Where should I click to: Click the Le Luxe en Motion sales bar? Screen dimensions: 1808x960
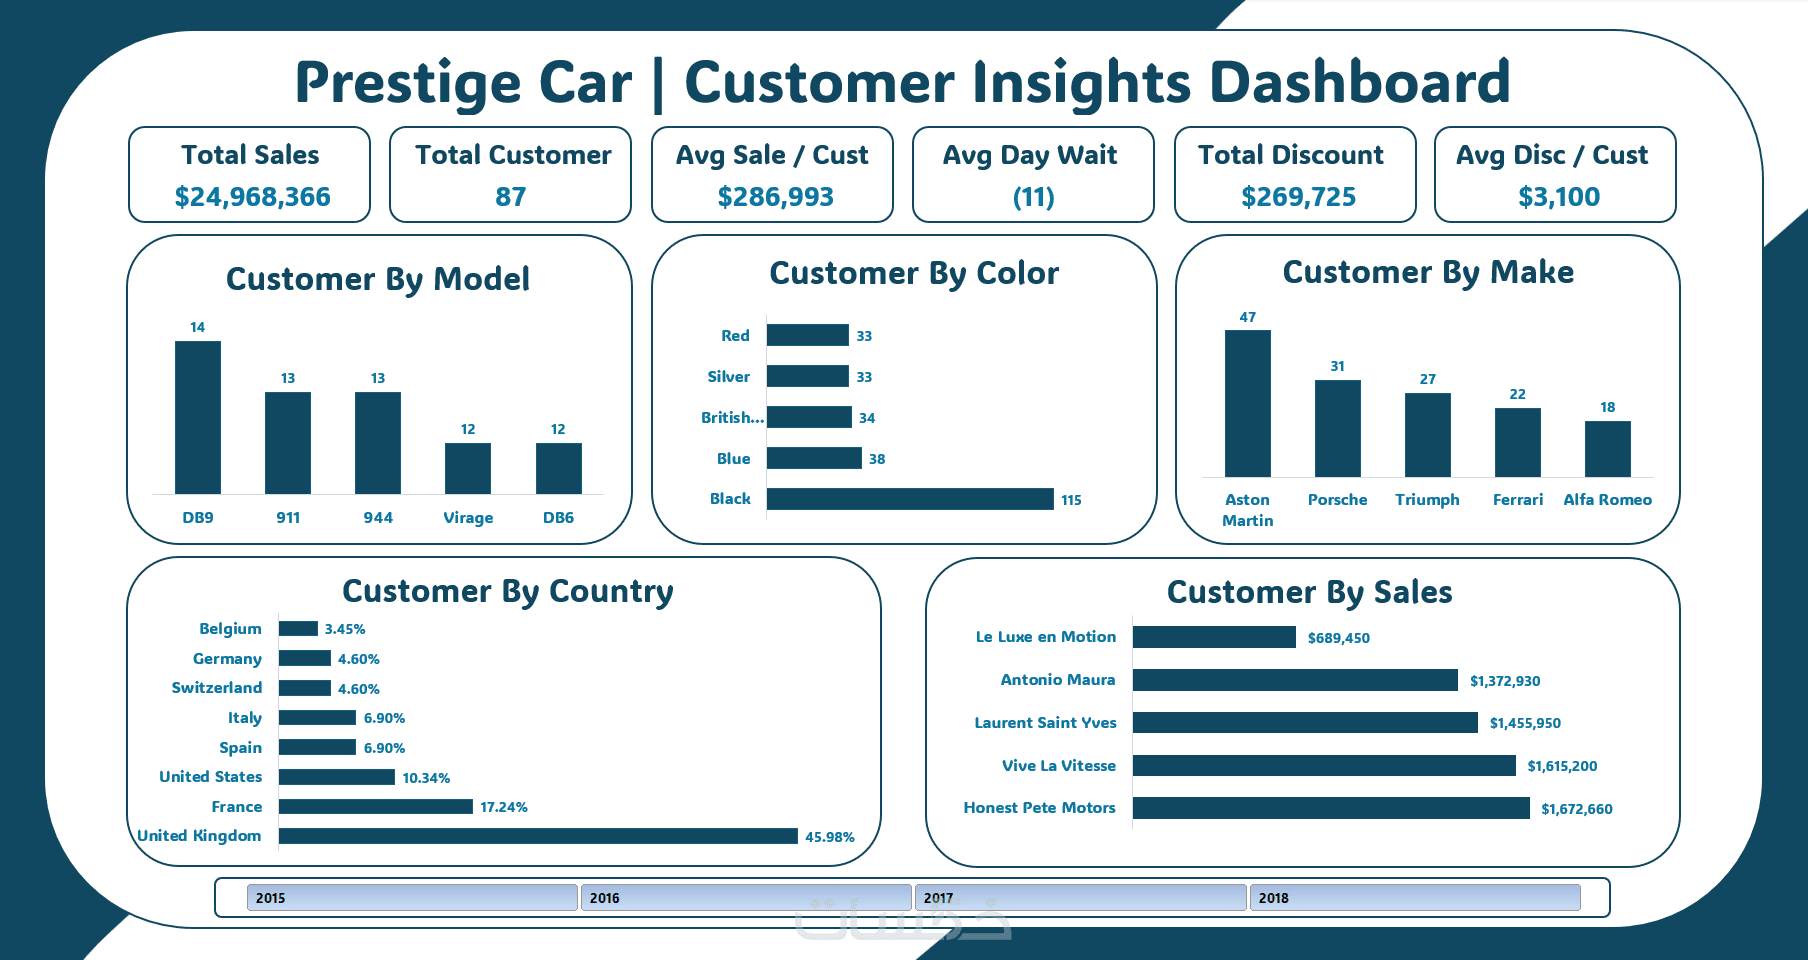[1214, 637]
